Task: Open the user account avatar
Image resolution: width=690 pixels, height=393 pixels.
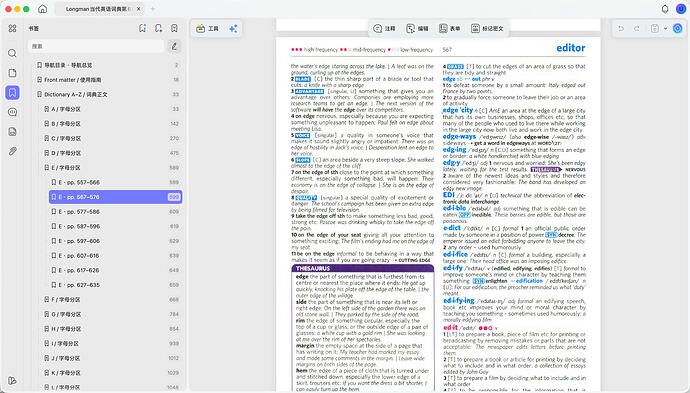Action: coord(681,9)
